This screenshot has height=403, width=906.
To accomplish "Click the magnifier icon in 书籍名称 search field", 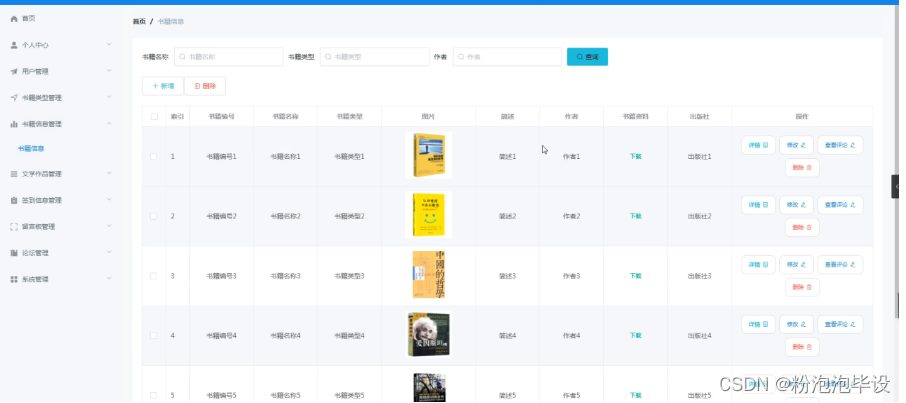I will click(x=183, y=57).
